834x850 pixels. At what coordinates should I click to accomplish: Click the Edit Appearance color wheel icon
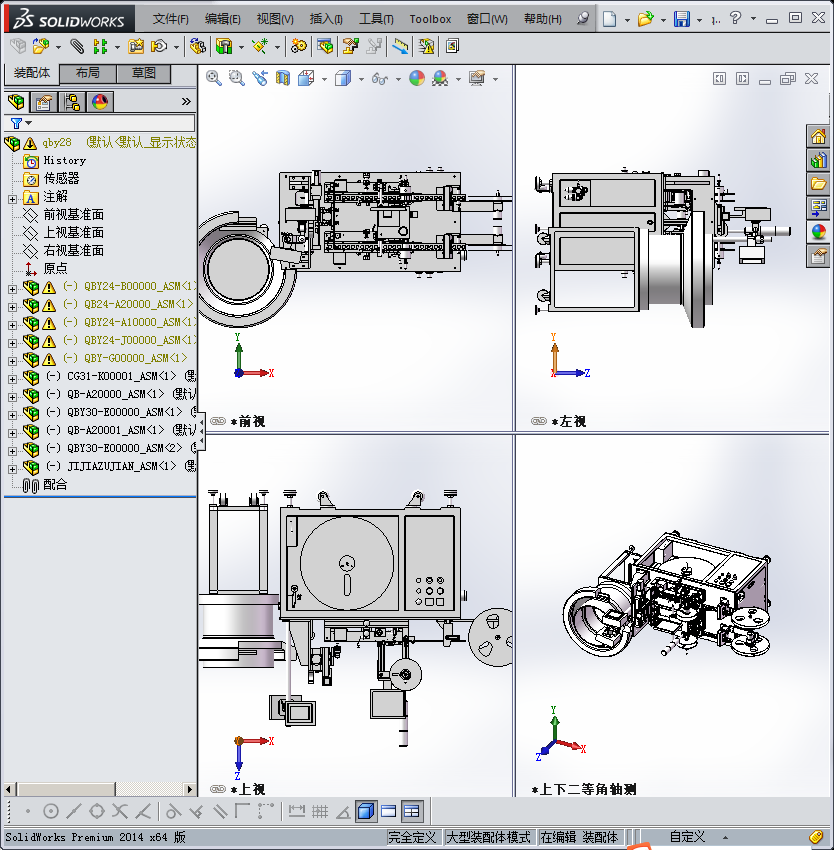coord(416,78)
